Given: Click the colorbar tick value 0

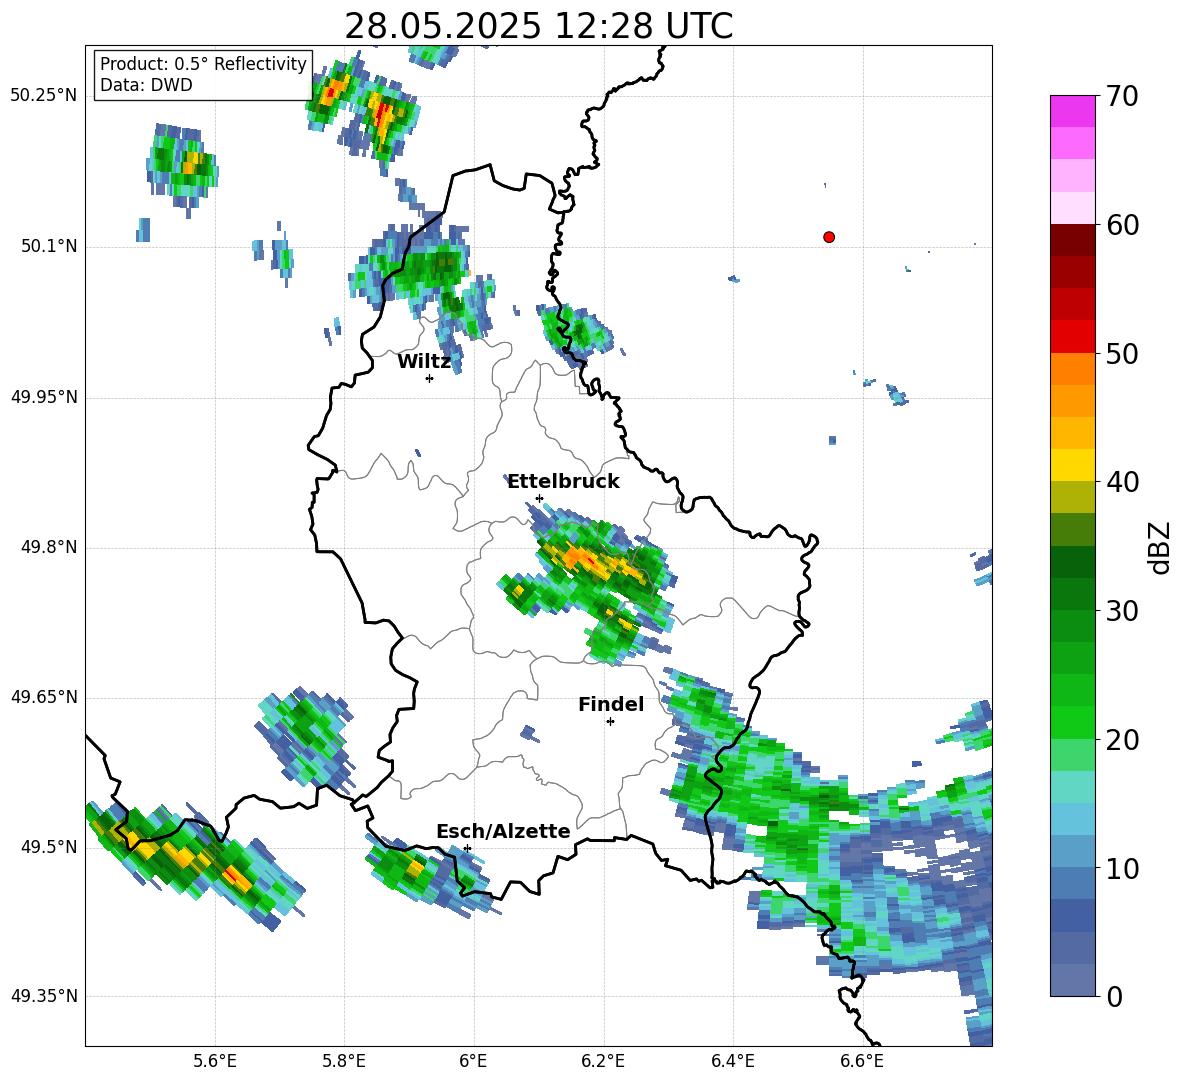Looking at the screenshot, I should (x=1114, y=996).
